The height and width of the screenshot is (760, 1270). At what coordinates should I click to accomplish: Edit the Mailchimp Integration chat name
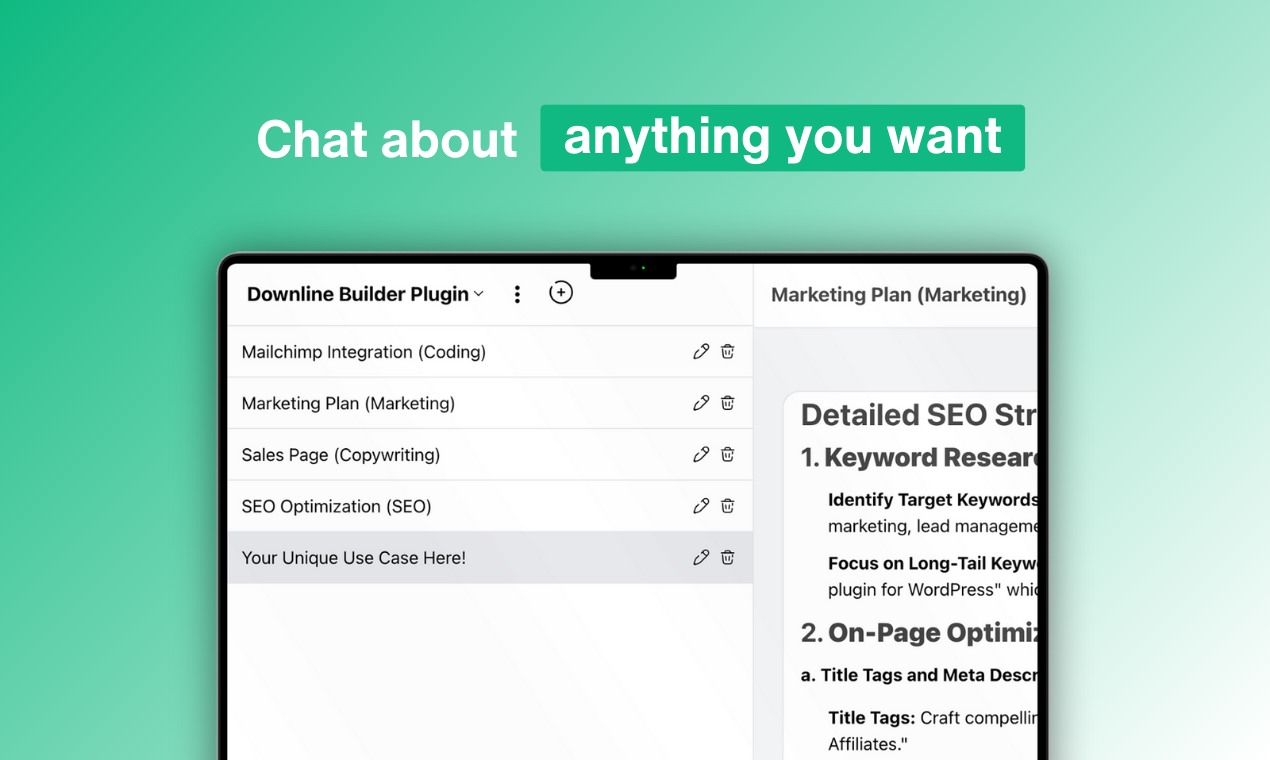(701, 352)
